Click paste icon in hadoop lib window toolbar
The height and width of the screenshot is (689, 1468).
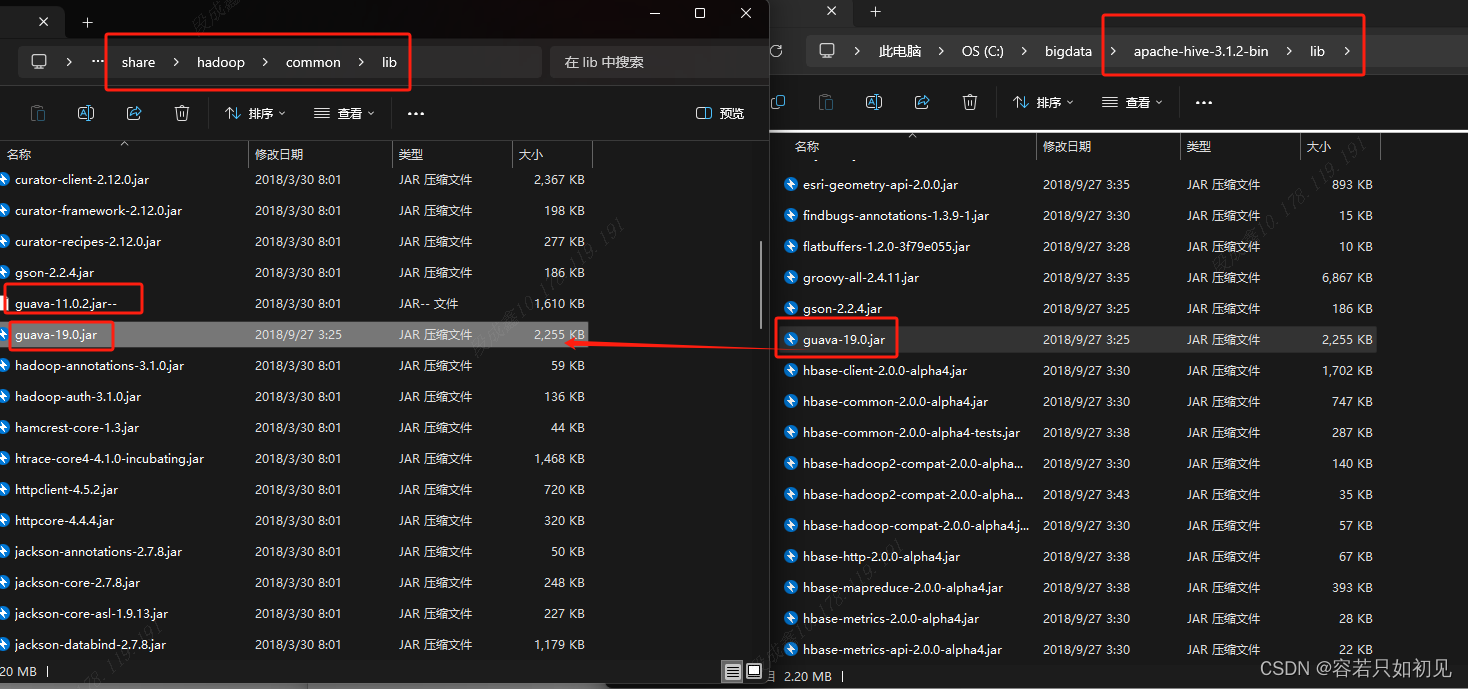[x=38, y=113]
